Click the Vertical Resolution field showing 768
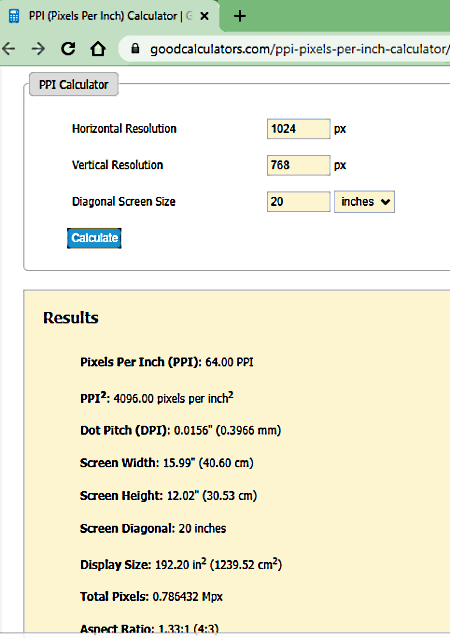 298,165
